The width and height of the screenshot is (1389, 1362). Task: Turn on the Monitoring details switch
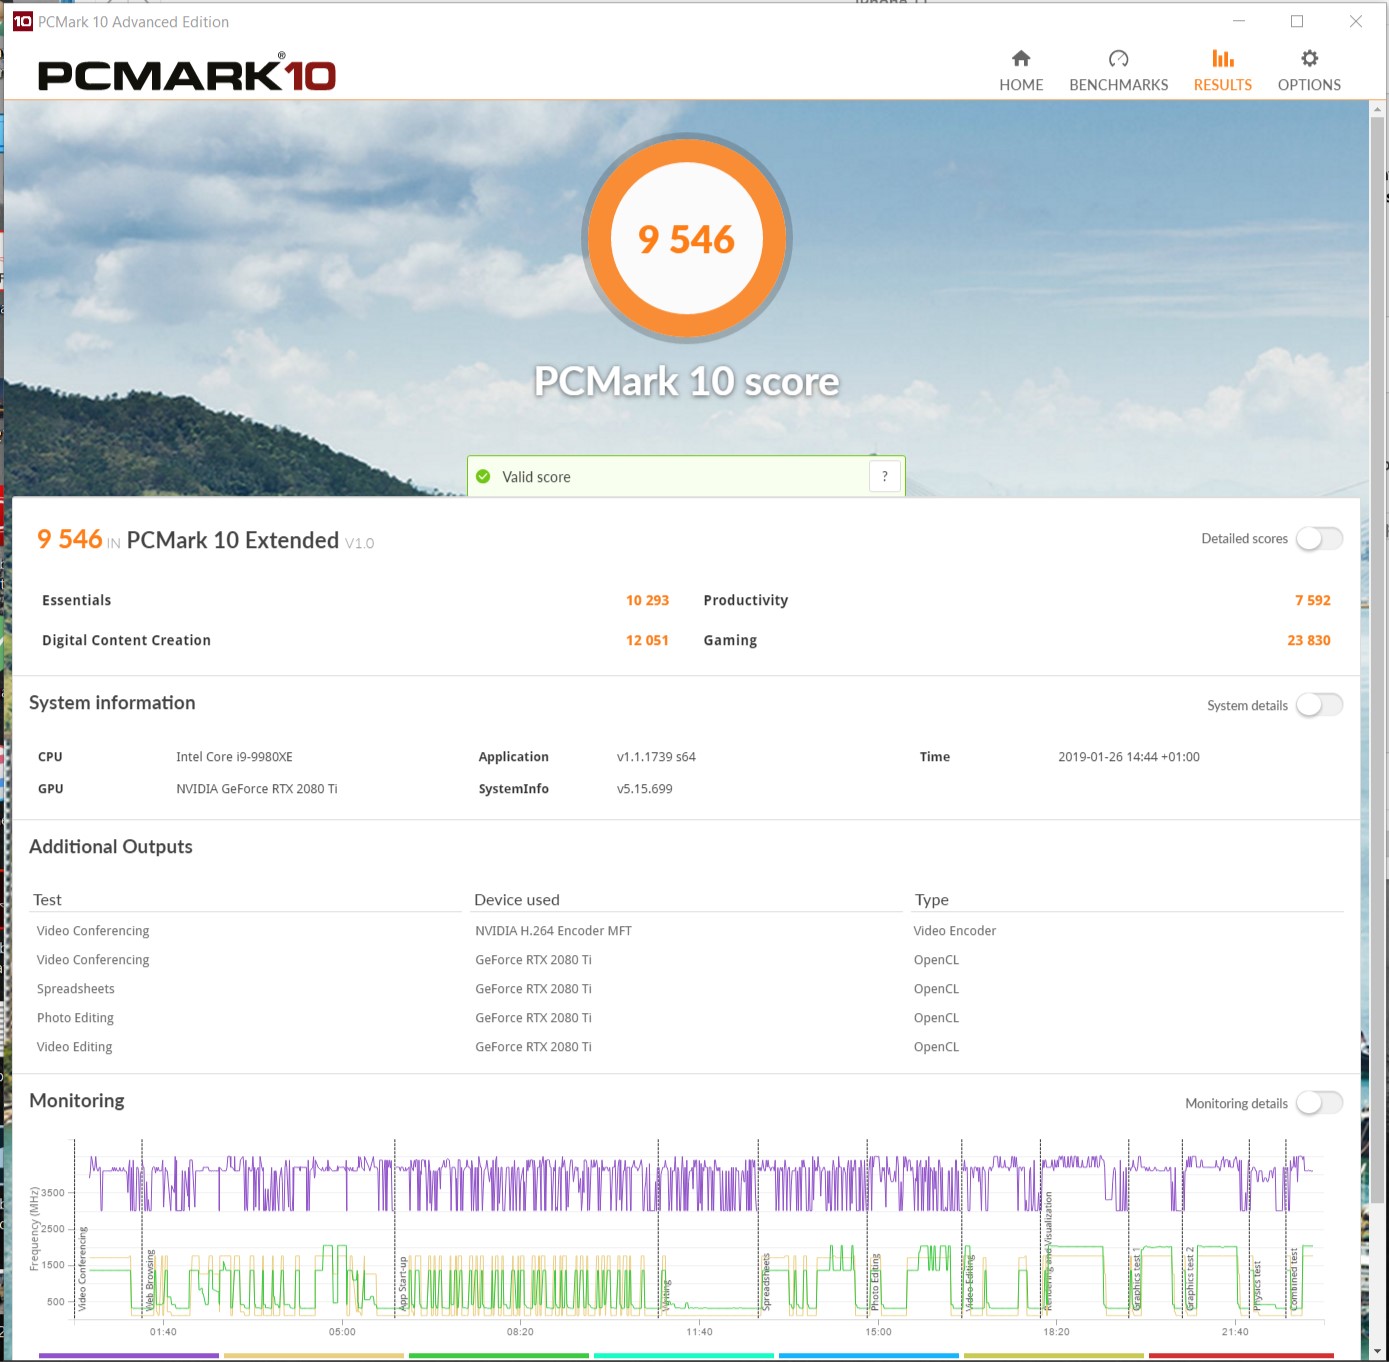click(1319, 1103)
